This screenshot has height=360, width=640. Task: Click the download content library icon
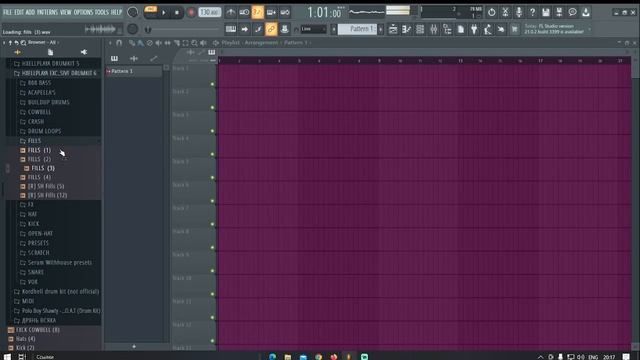586,12
